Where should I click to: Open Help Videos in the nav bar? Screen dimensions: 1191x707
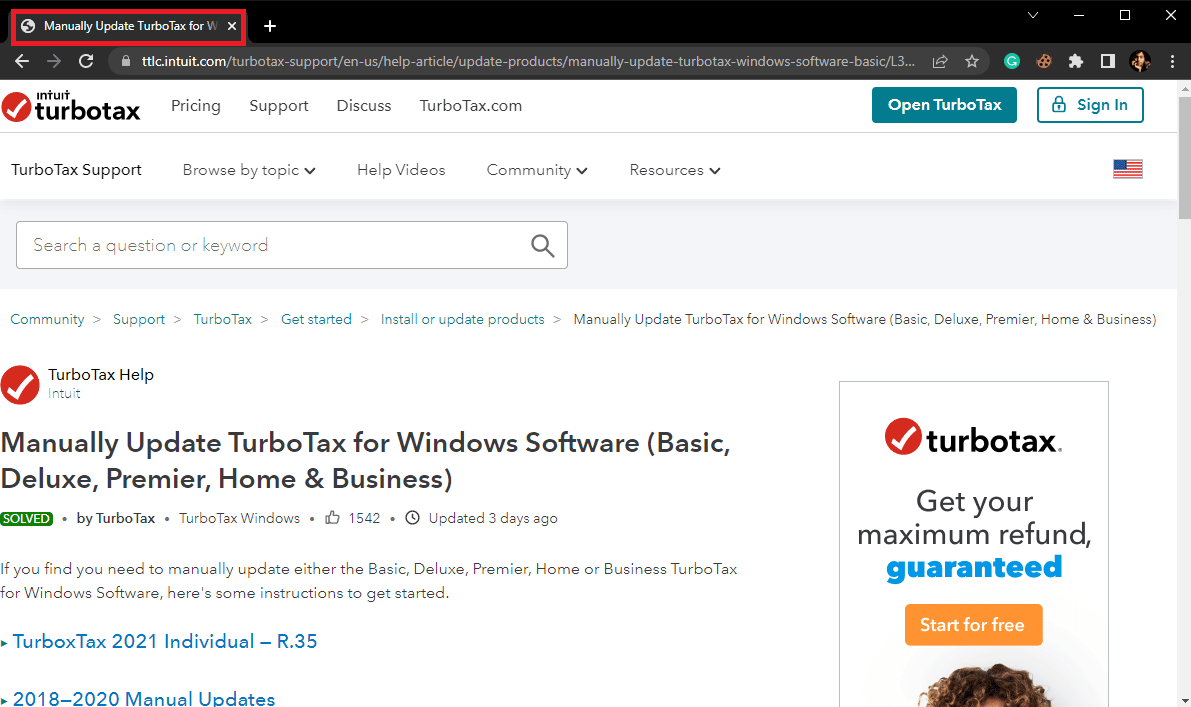pyautogui.click(x=401, y=170)
